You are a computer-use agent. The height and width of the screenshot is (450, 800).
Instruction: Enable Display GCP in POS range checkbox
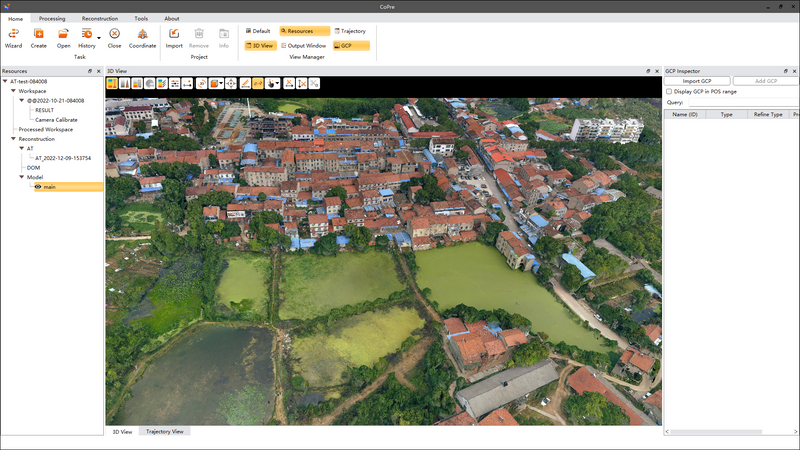point(669,91)
